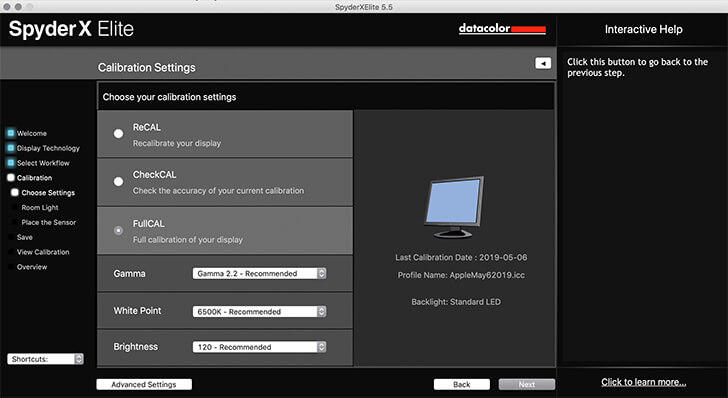
Task: Select Calibration in the sidebar
Action: tap(34, 178)
